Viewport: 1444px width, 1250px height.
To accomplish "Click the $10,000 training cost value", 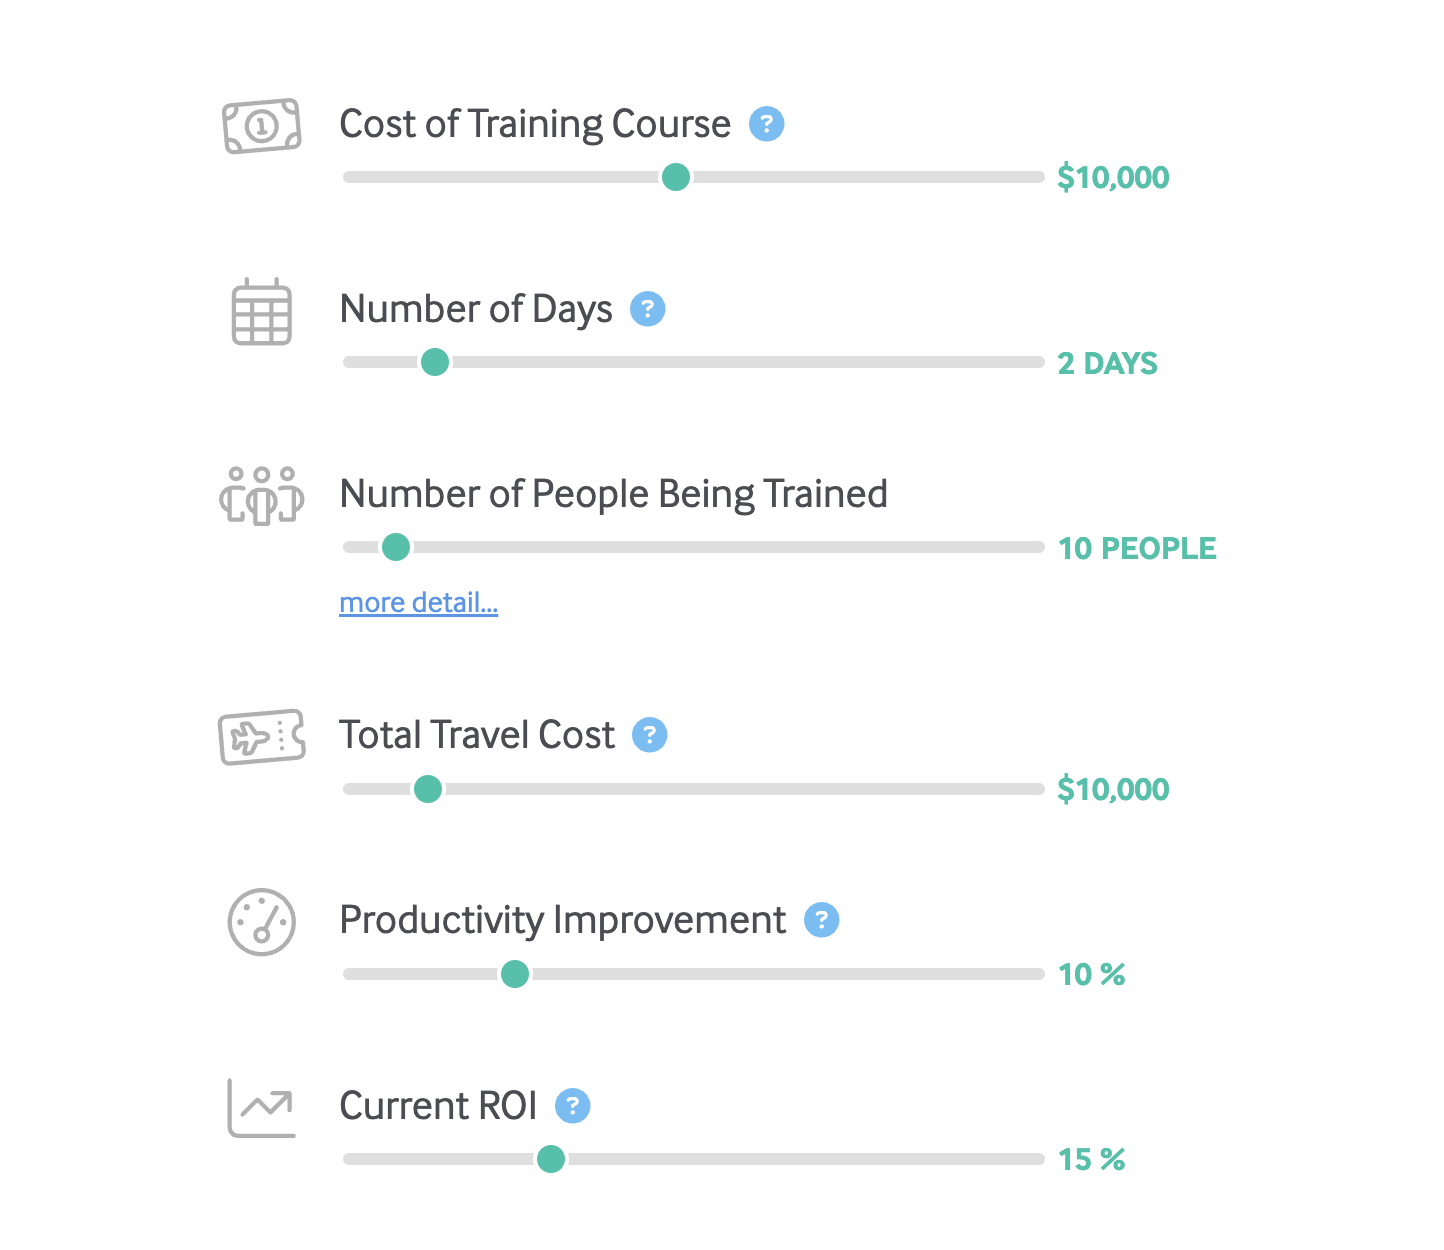I will [1114, 176].
